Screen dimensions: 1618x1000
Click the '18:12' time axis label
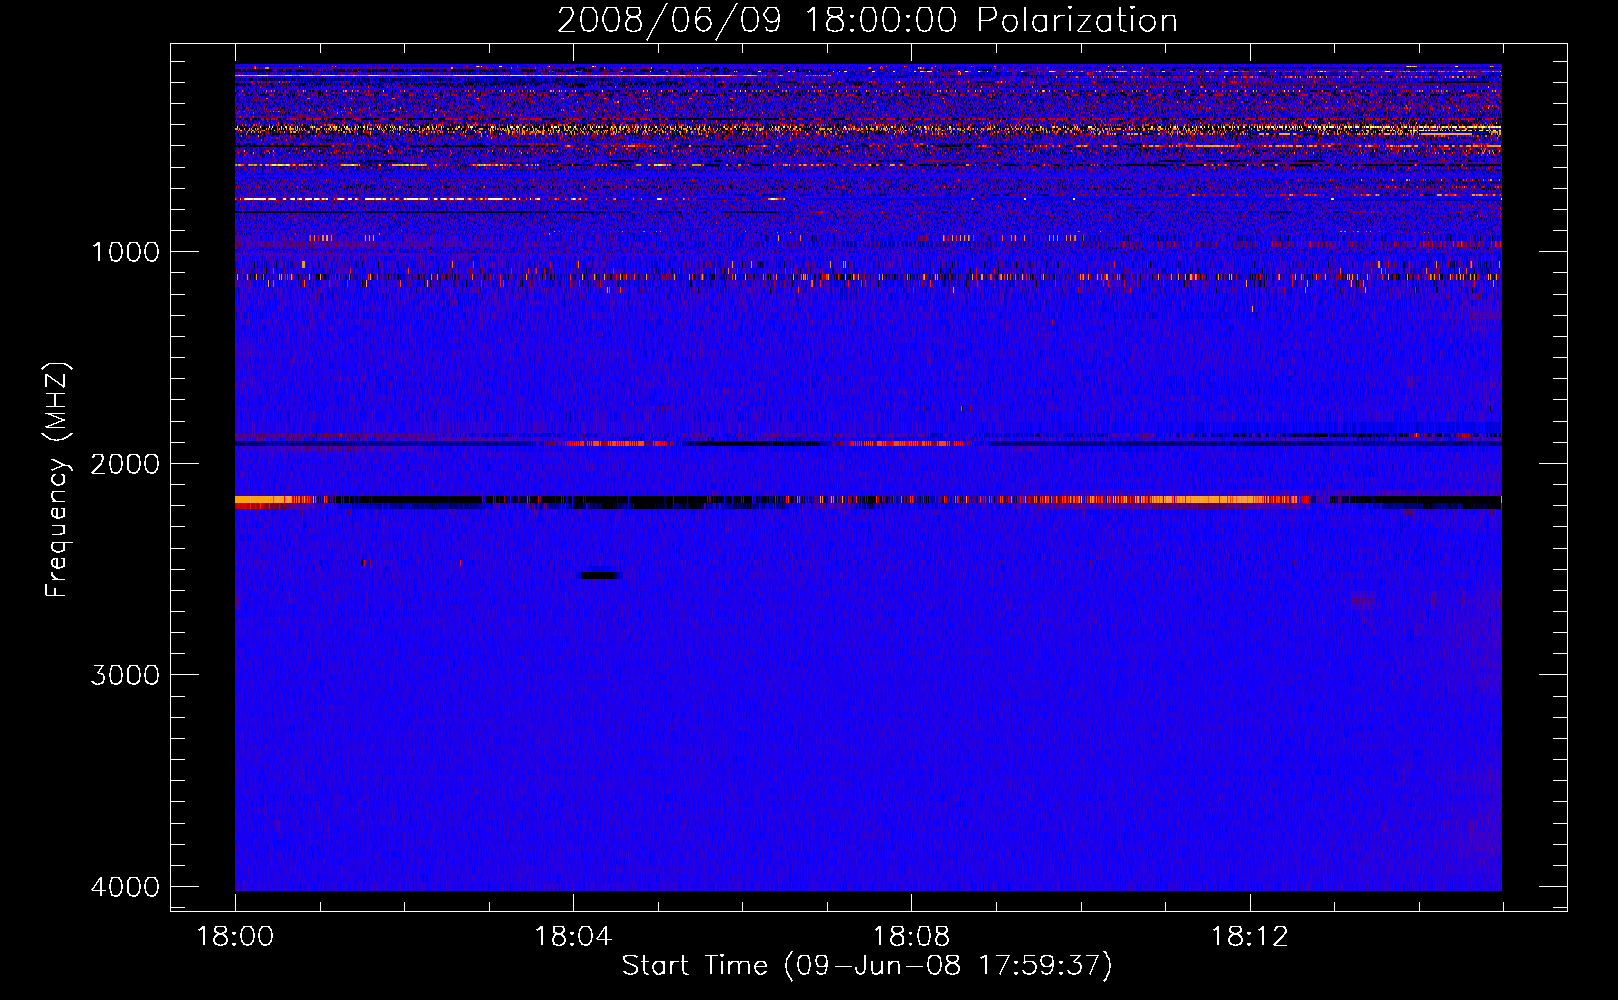coord(1250,937)
